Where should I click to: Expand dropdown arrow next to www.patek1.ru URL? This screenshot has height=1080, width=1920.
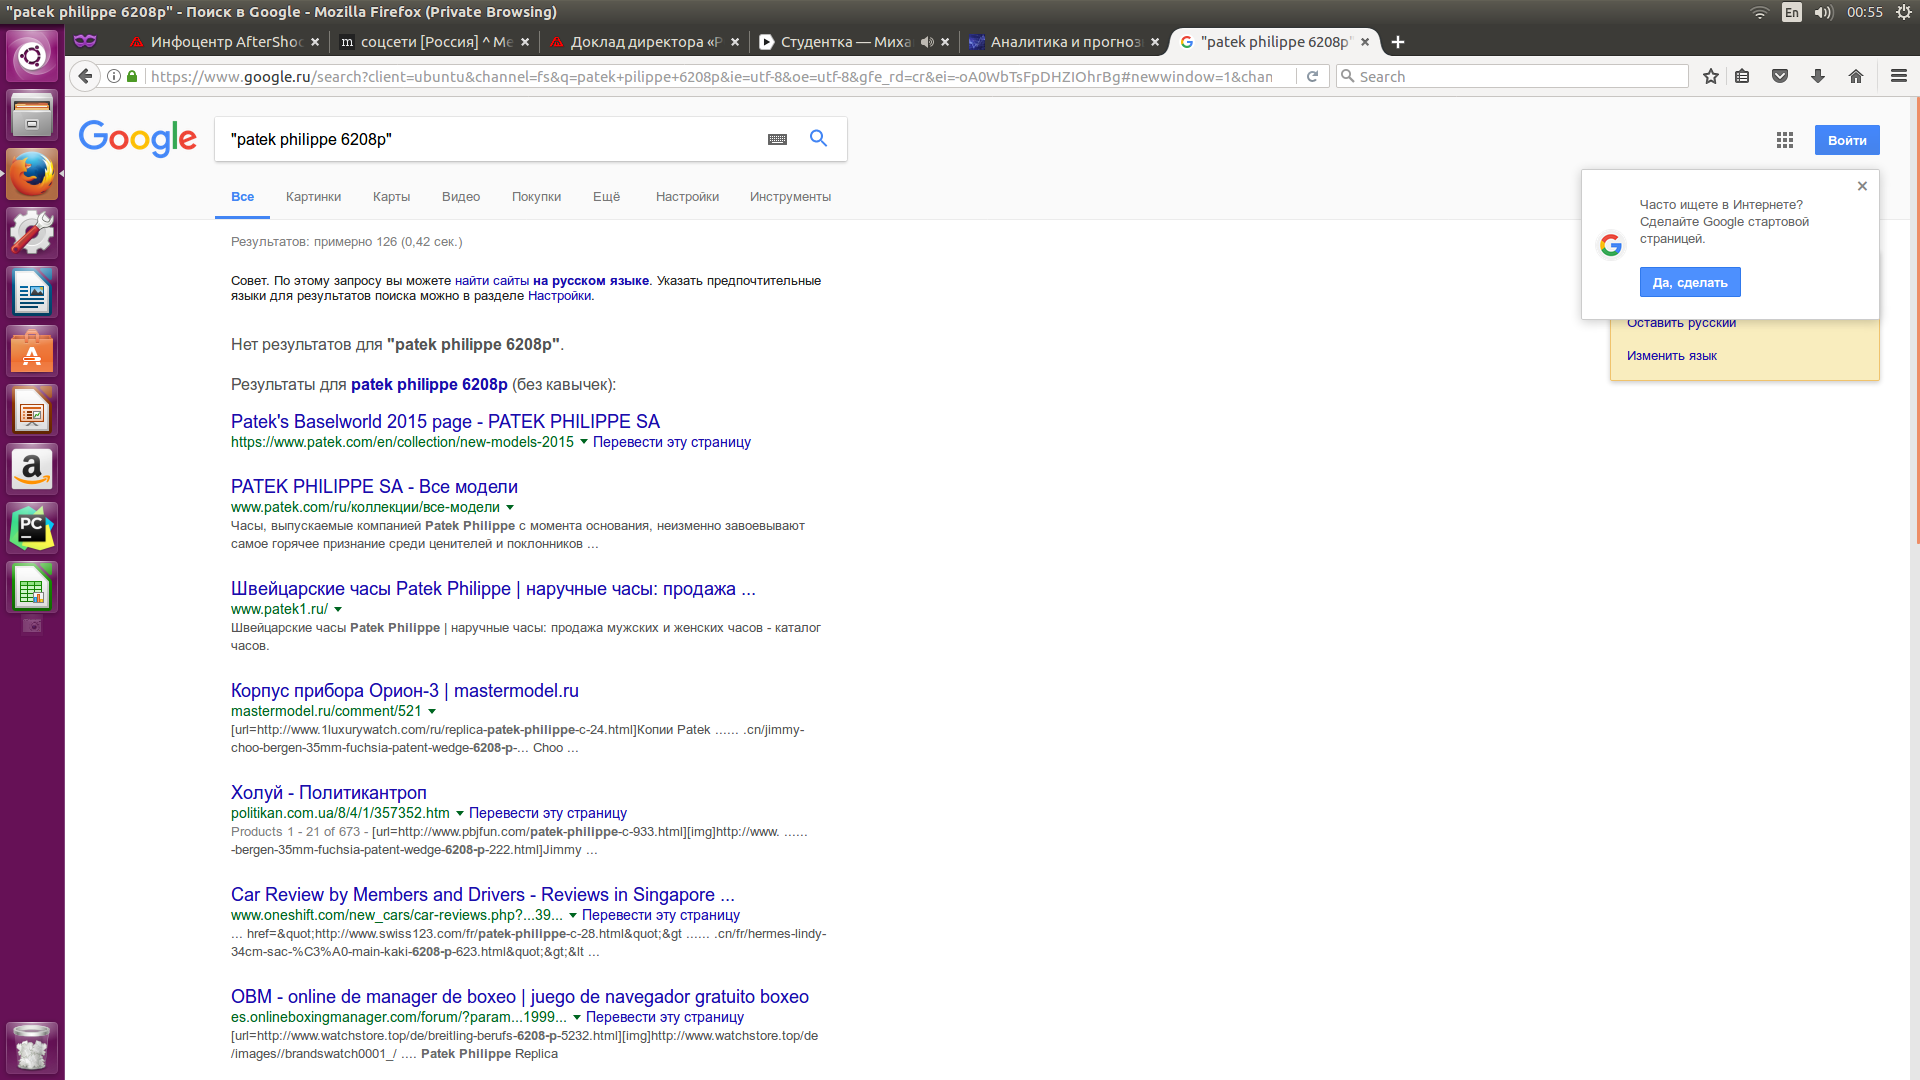(338, 609)
